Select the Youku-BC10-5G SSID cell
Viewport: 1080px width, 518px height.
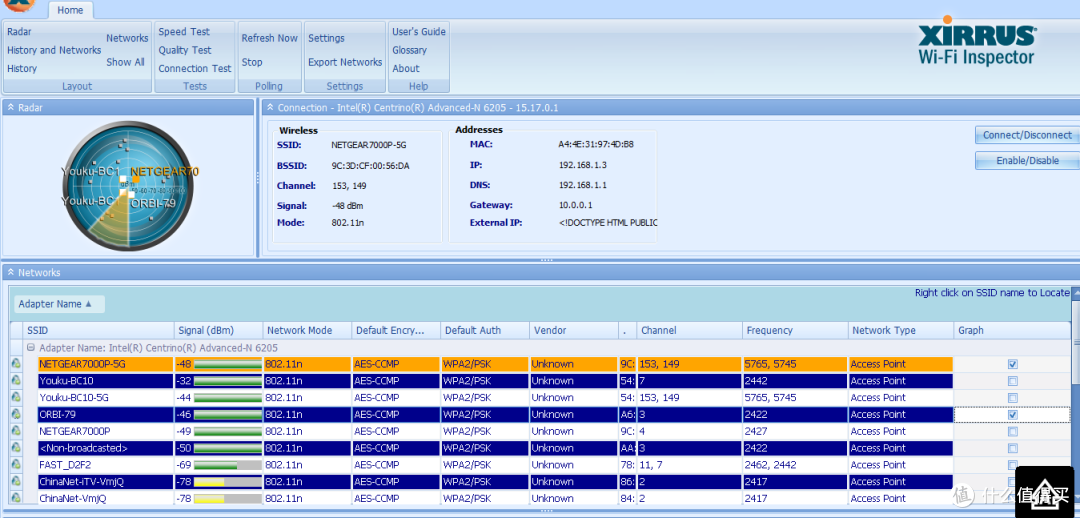105,398
